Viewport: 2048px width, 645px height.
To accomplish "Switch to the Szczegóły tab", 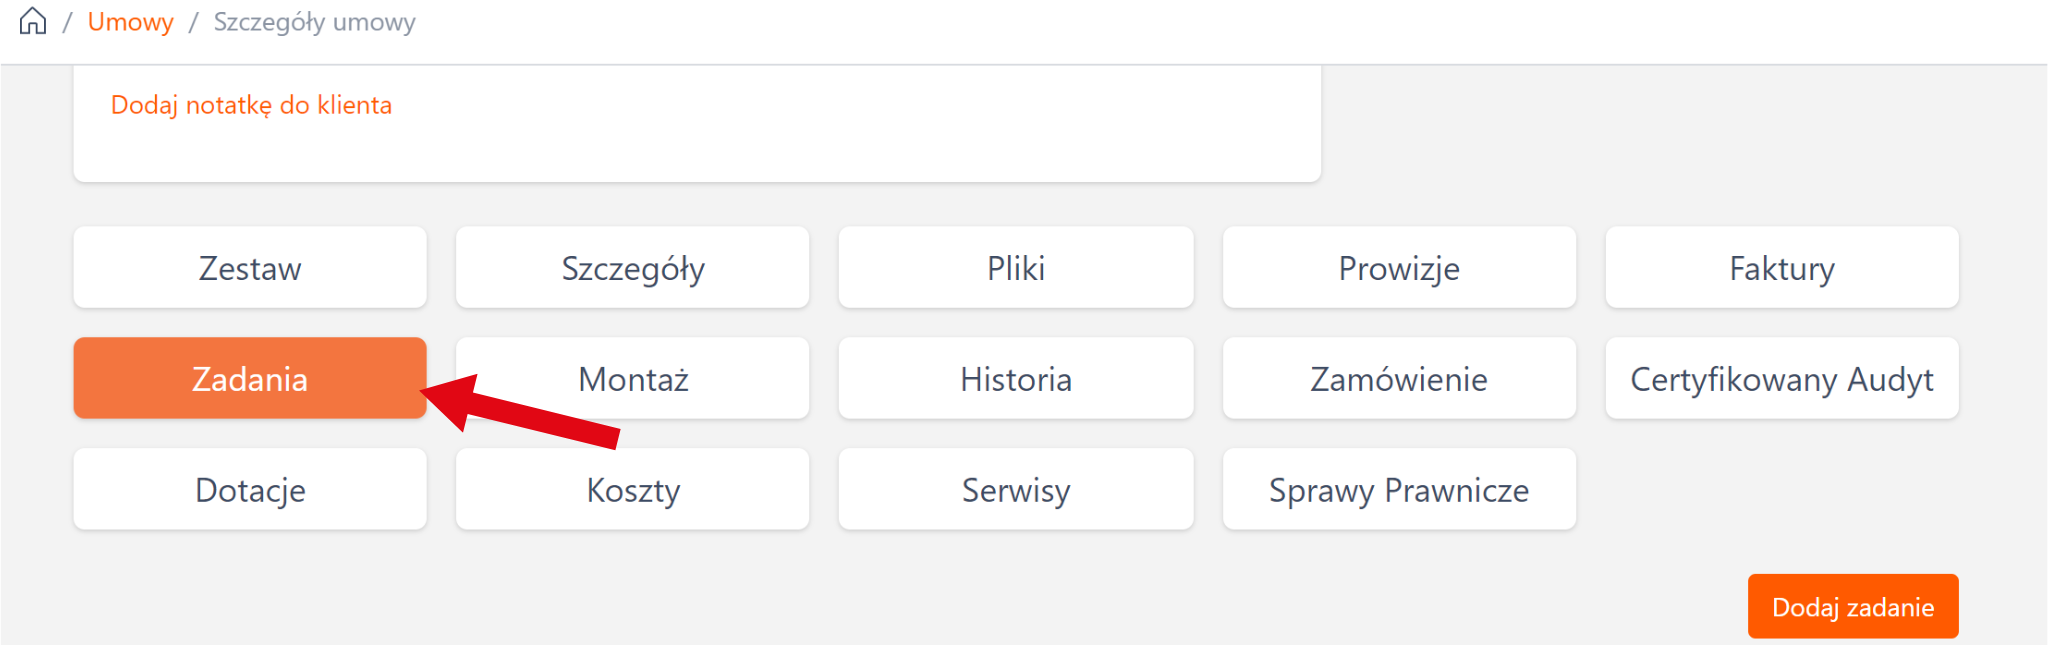I will [x=633, y=268].
